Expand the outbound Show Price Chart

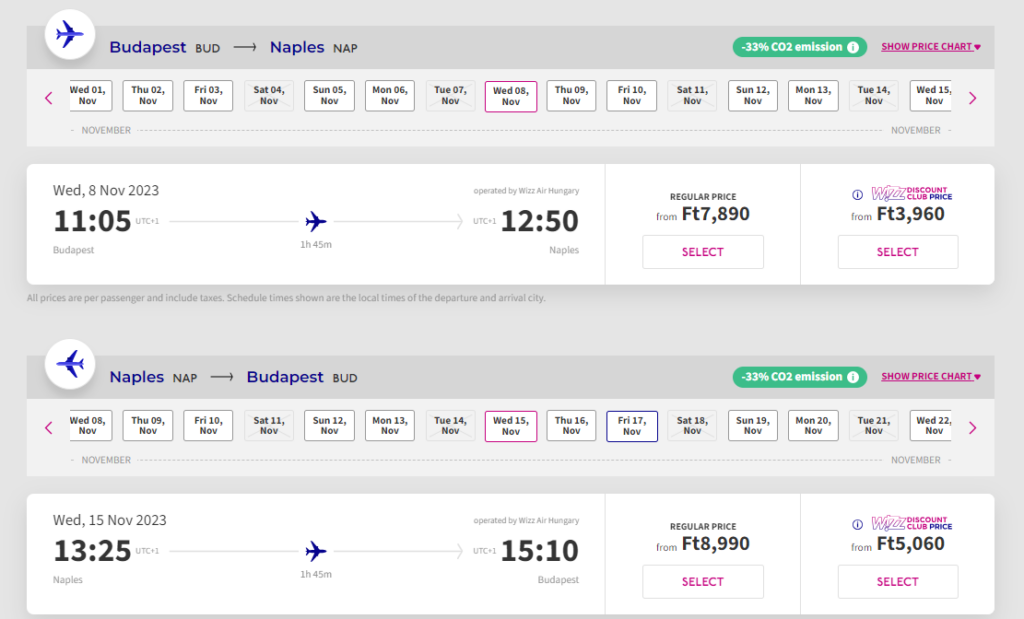(x=930, y=47)
